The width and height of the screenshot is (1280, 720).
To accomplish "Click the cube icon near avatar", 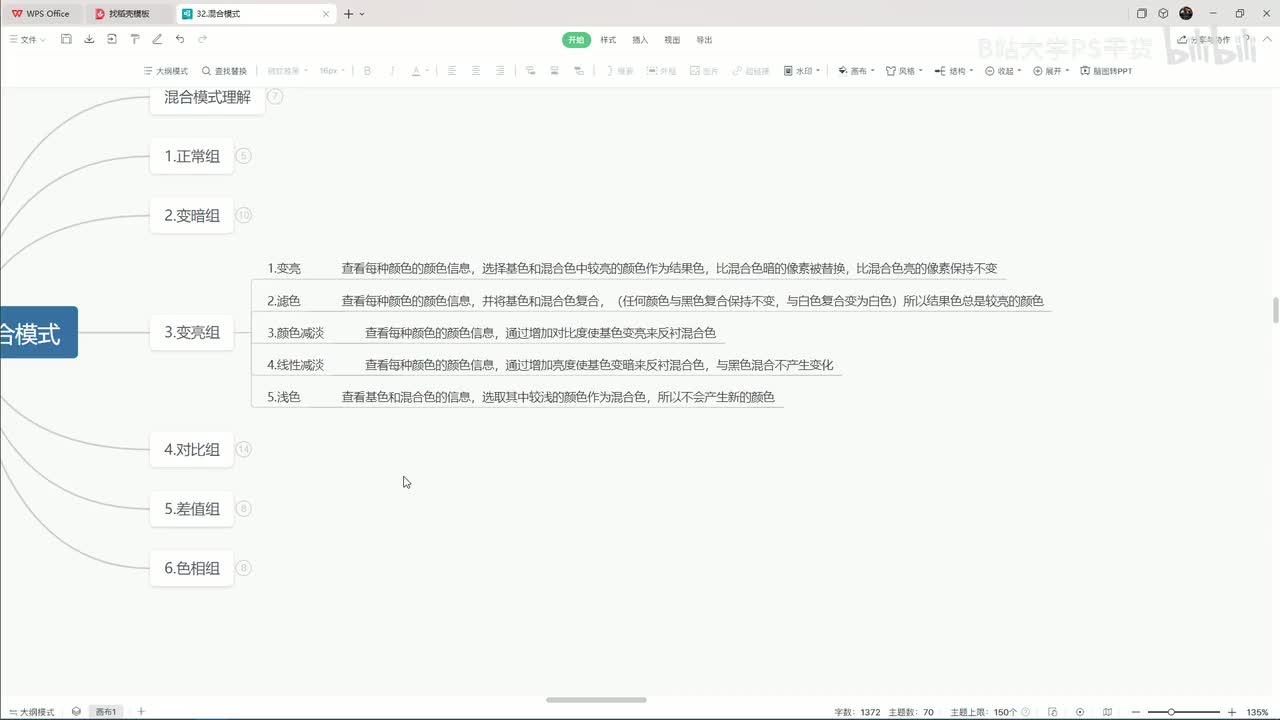I will (1163, 13).
